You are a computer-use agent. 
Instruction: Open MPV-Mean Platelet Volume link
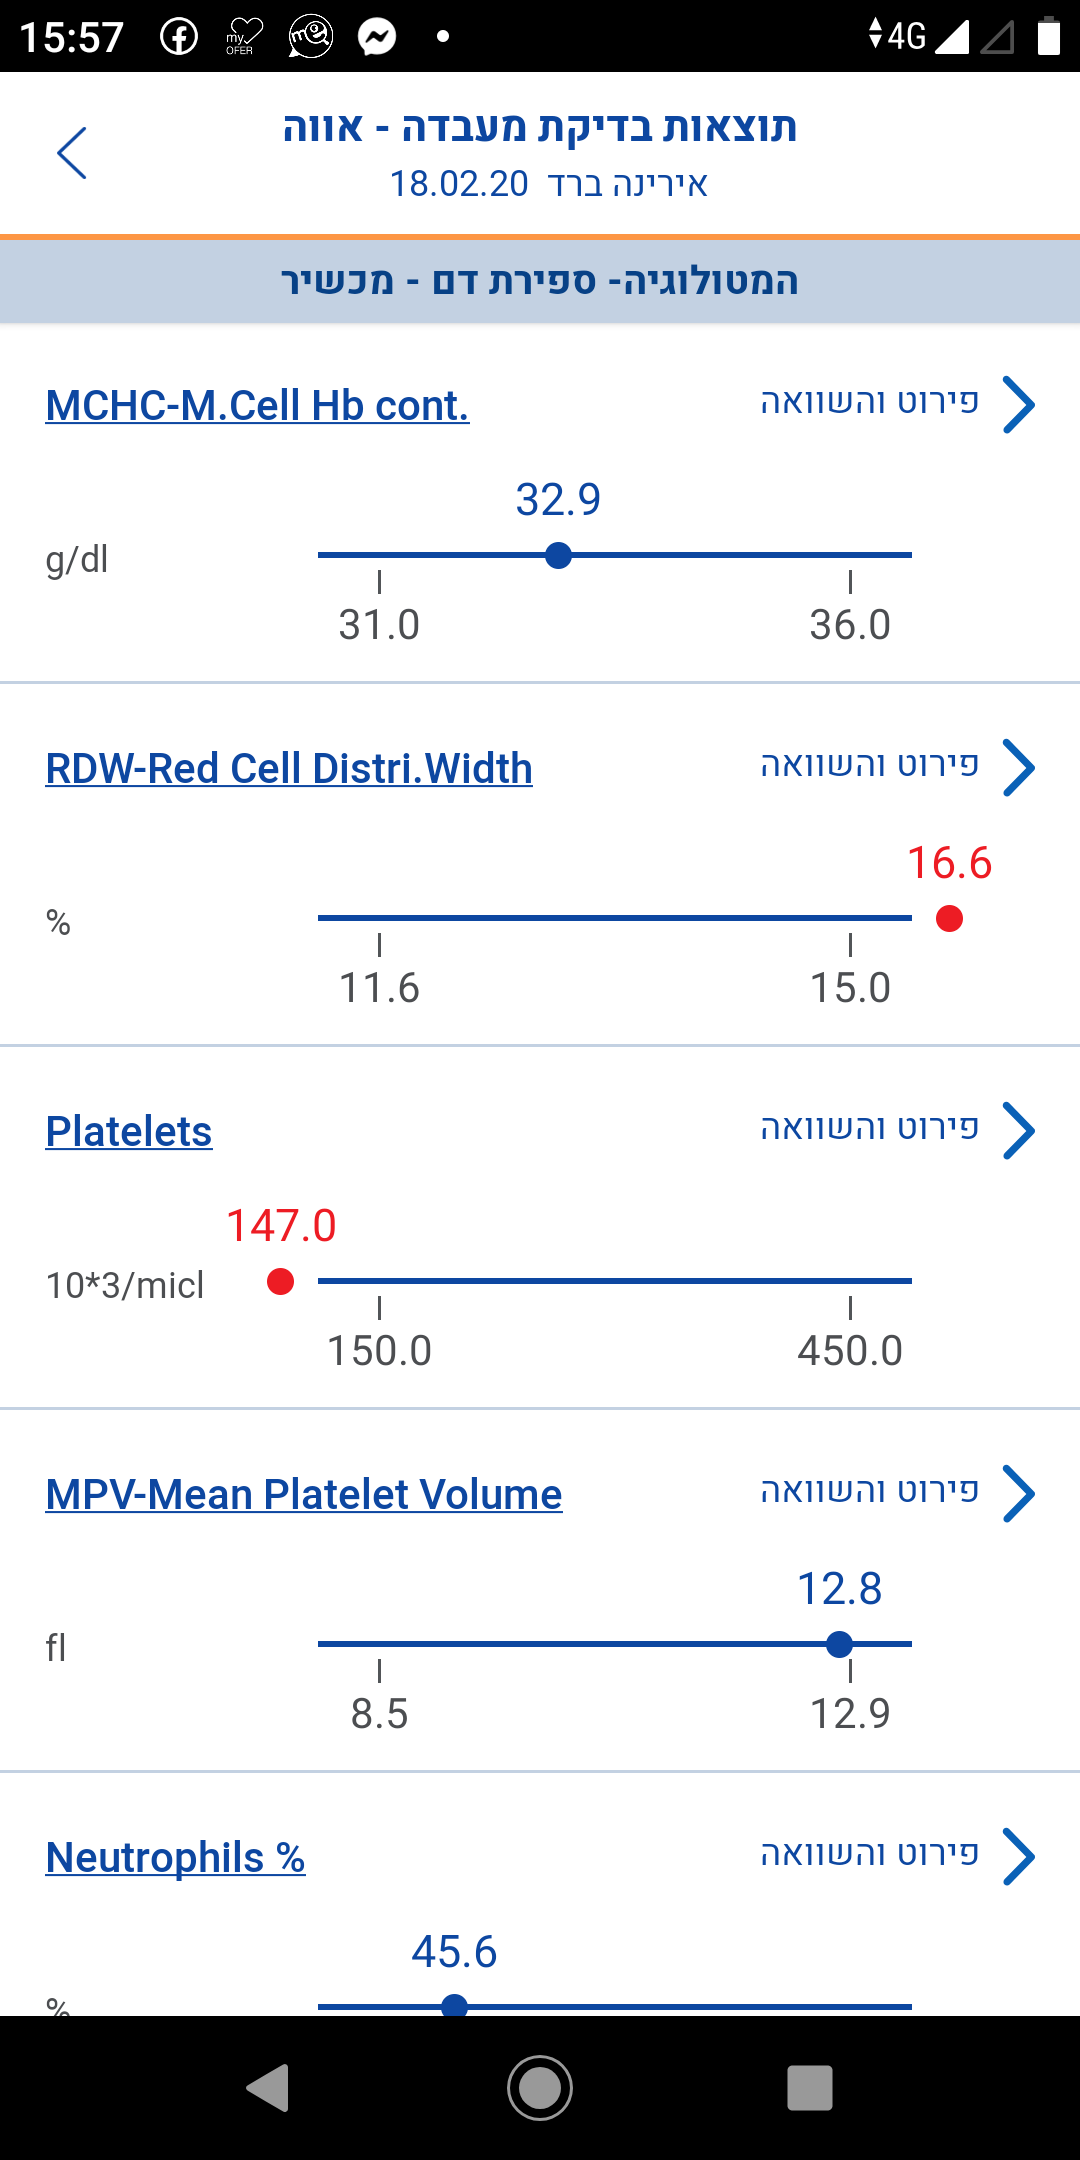coord(304,1495)
